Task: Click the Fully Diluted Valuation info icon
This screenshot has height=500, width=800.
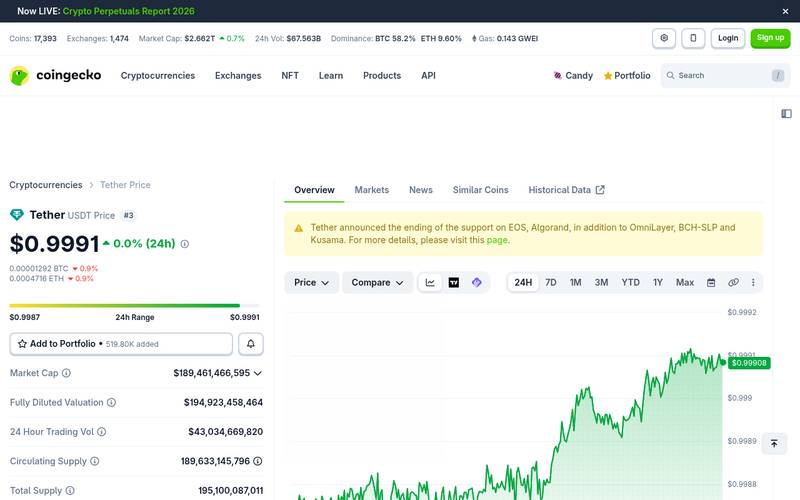Action: point(111,403)
